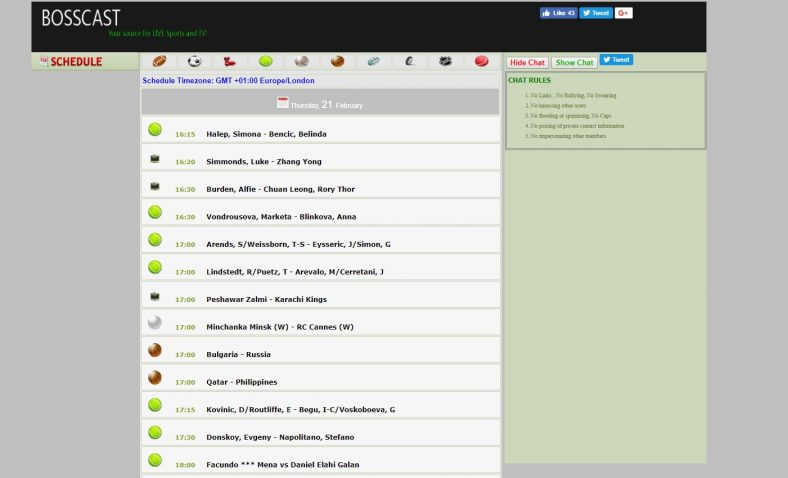Image resolution: width=788 pixels, height=478 pixels.
Task: Select the red ball sport filter
Action: [x=481, y=61]
